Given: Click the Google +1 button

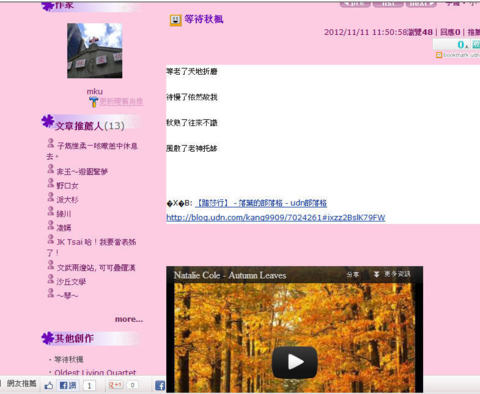Looking at the screenshot, I should [115, 385].
